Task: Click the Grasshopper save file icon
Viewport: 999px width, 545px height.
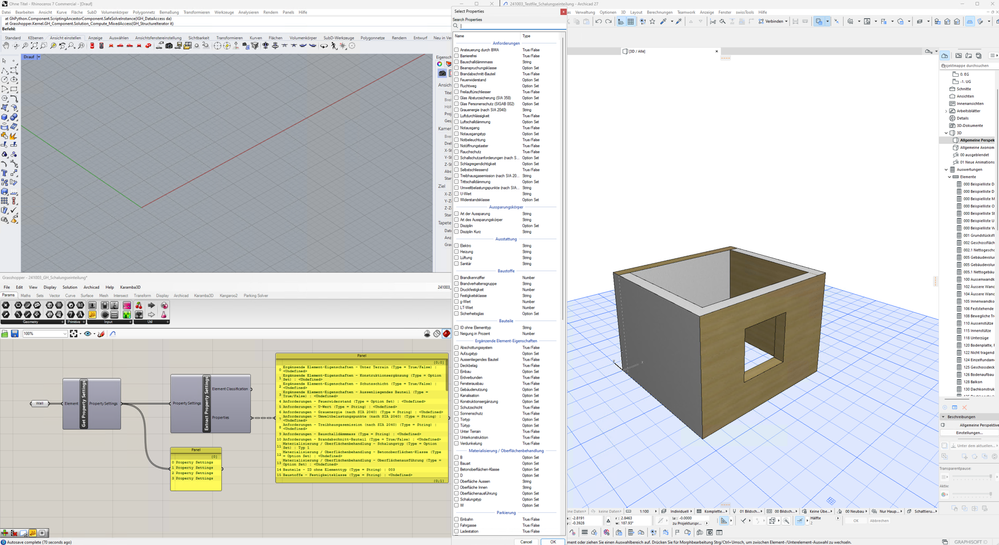Action: [x=14, y=334]
